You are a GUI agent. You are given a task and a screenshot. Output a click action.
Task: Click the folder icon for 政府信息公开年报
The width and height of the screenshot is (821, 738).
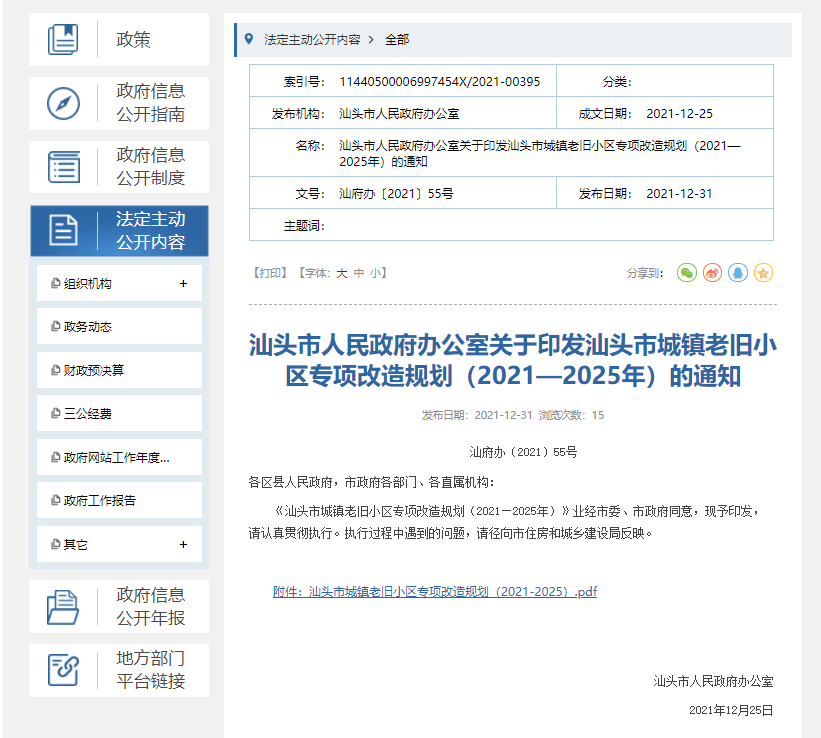click(63, 607)
